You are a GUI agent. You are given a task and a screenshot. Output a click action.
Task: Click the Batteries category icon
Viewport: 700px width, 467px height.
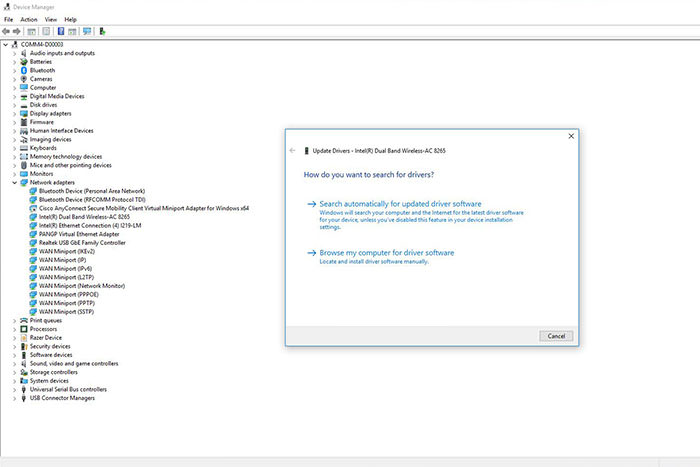pyautogui.click(x=24, y=62)
